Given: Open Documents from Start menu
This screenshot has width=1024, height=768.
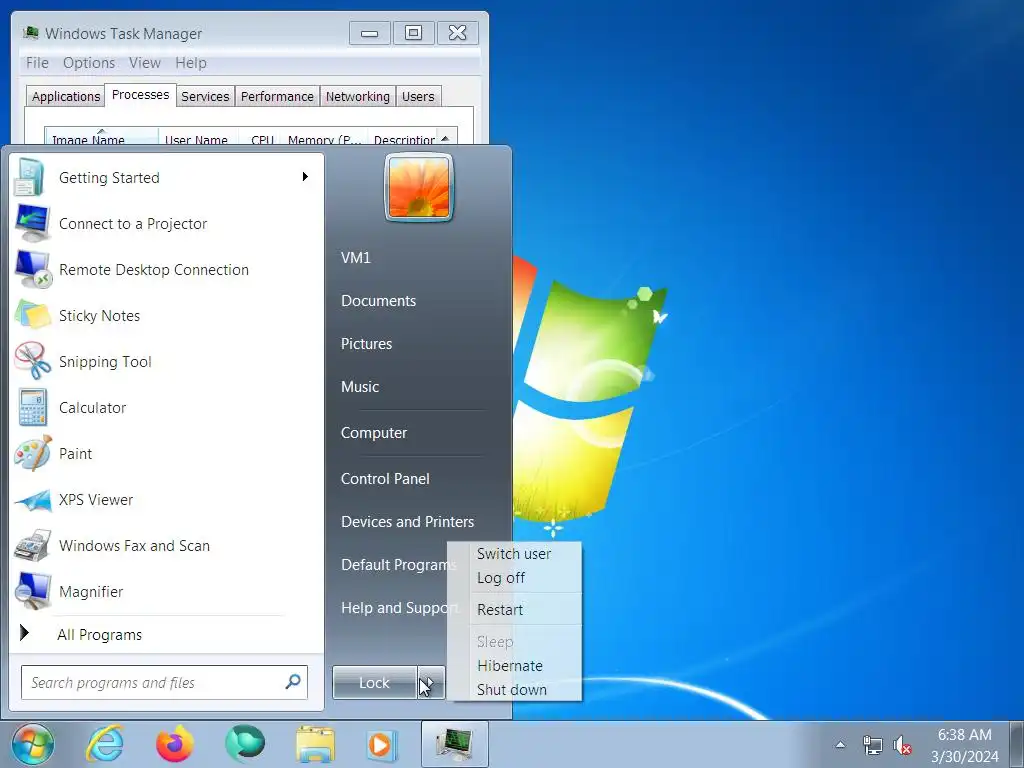Looking at the screenshot, I should (379, 301).
